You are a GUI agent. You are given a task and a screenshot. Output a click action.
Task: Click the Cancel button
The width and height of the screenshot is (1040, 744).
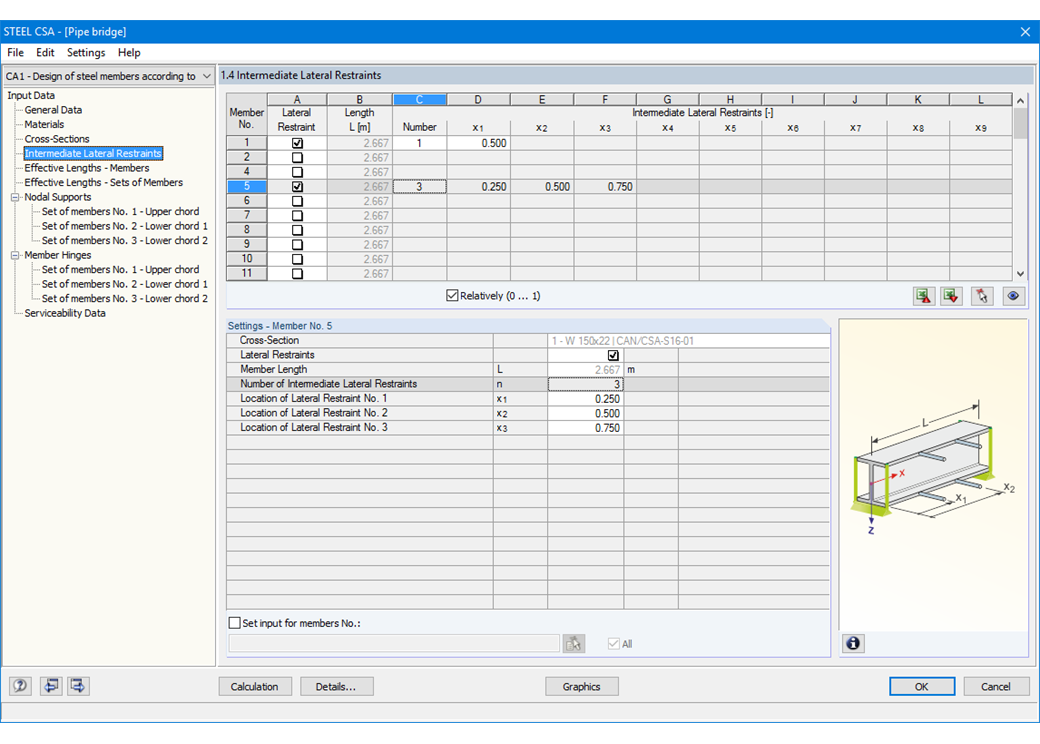(996, 686)
